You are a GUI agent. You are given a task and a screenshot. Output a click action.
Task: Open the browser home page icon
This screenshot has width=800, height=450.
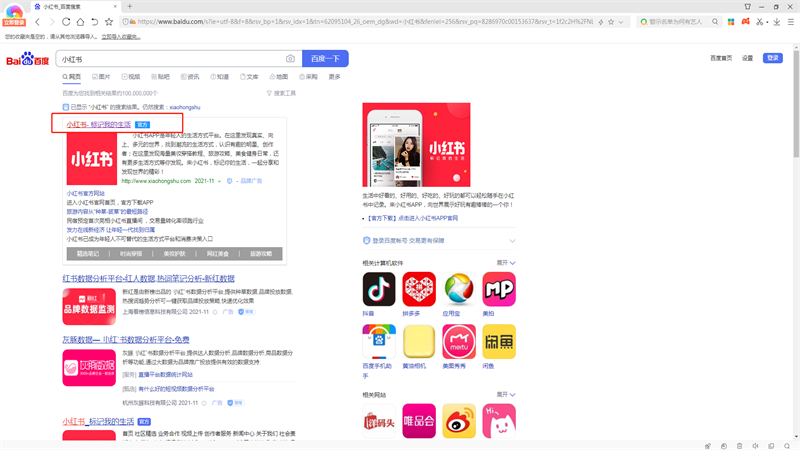tap(80, 22)
